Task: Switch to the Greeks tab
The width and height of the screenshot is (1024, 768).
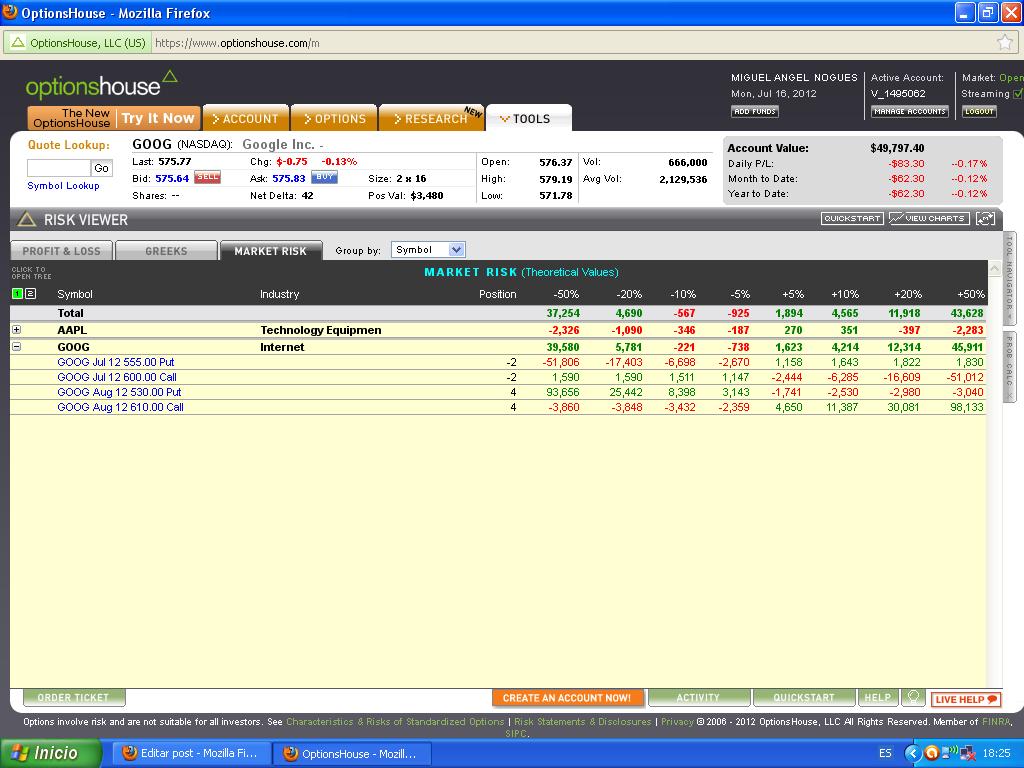Action: pyautogui.click(x=166, y=251)
